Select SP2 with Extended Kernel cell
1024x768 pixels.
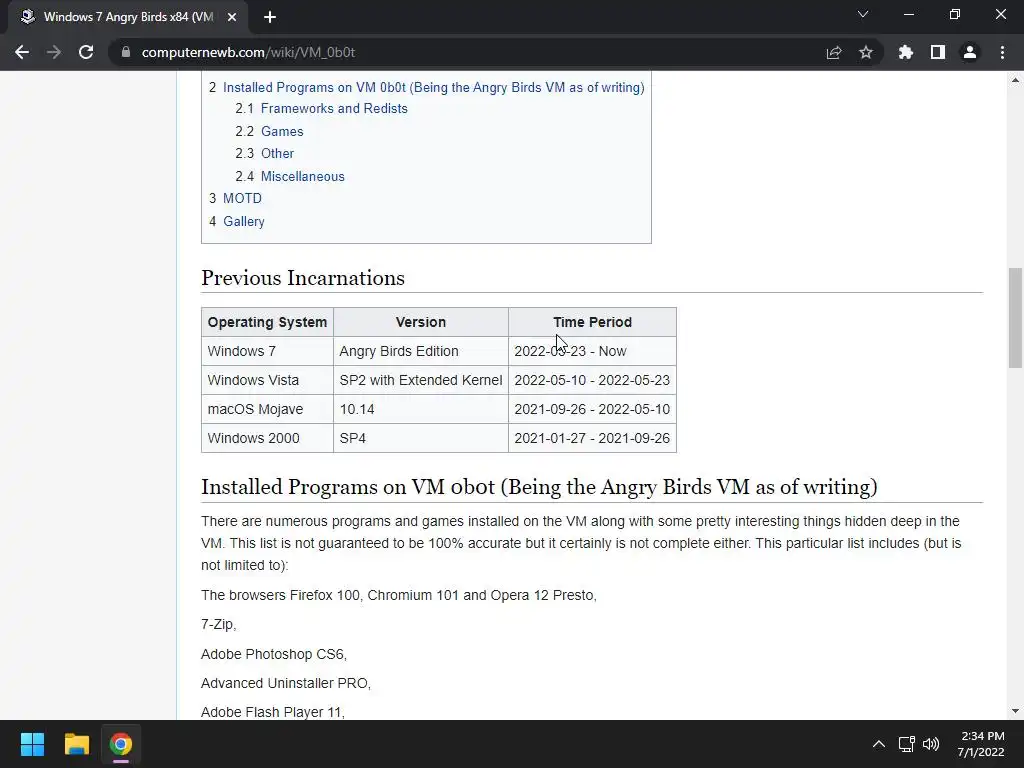(x=421, y=380)
